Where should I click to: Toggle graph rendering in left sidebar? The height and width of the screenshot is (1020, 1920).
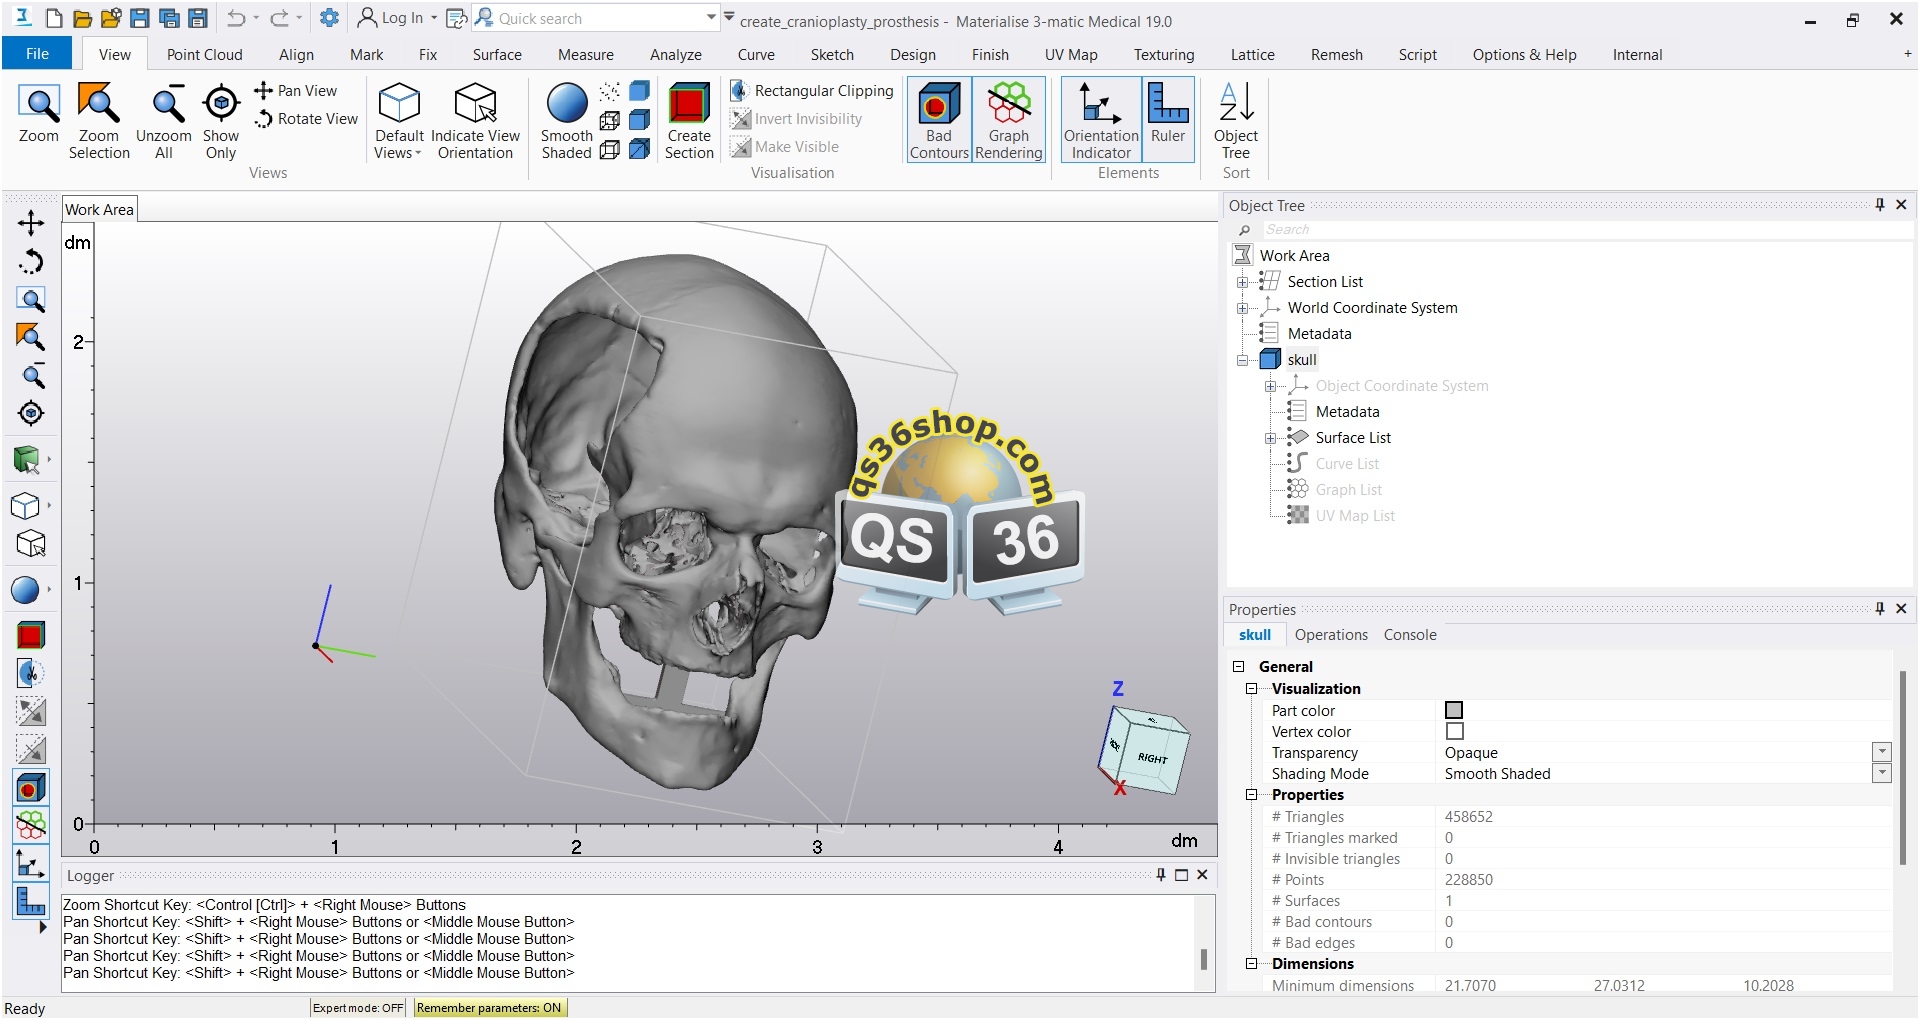tap(31, 826)
